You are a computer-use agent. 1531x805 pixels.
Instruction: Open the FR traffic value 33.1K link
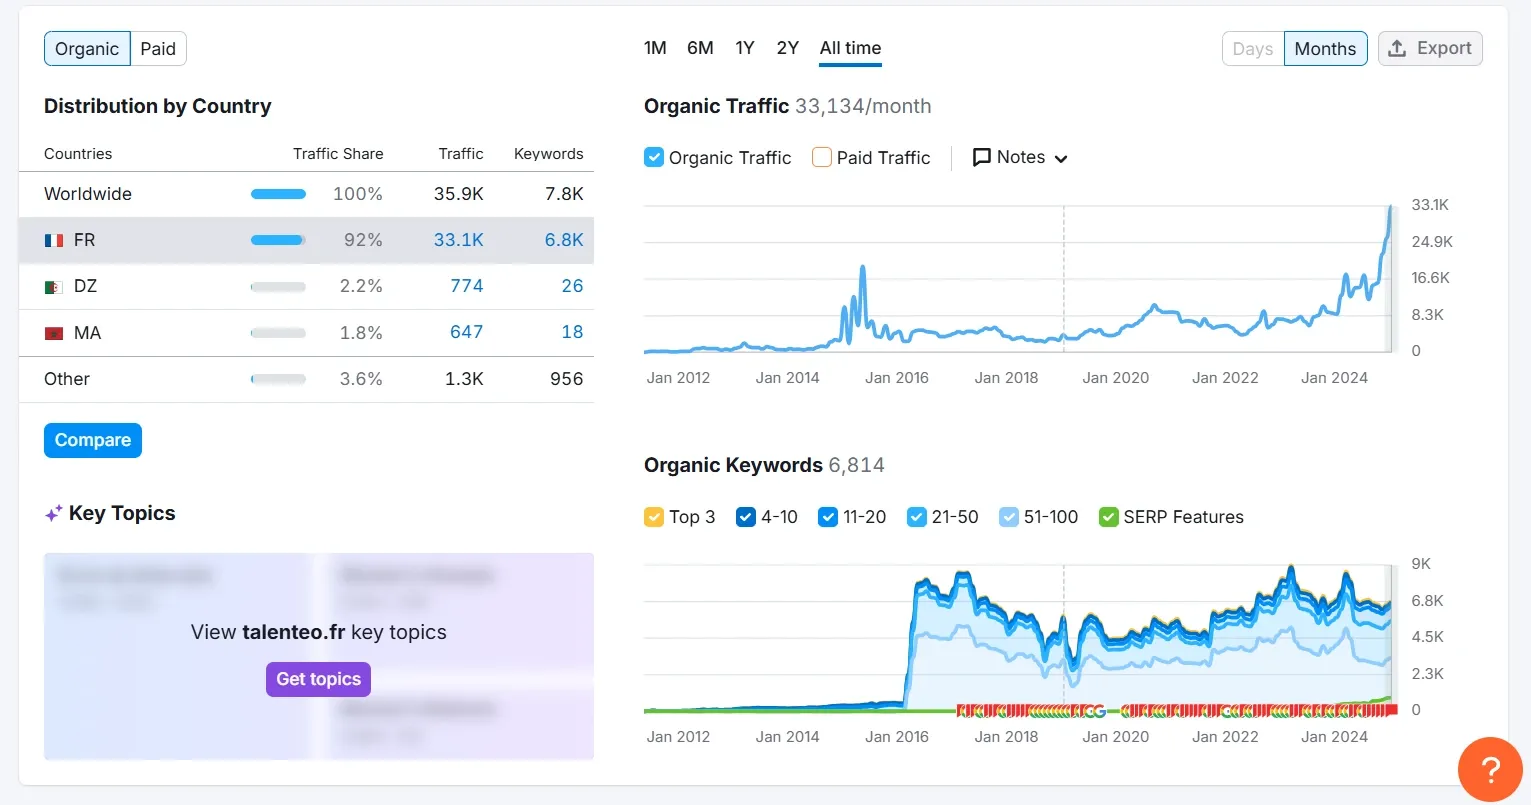[x=458, y=240]
